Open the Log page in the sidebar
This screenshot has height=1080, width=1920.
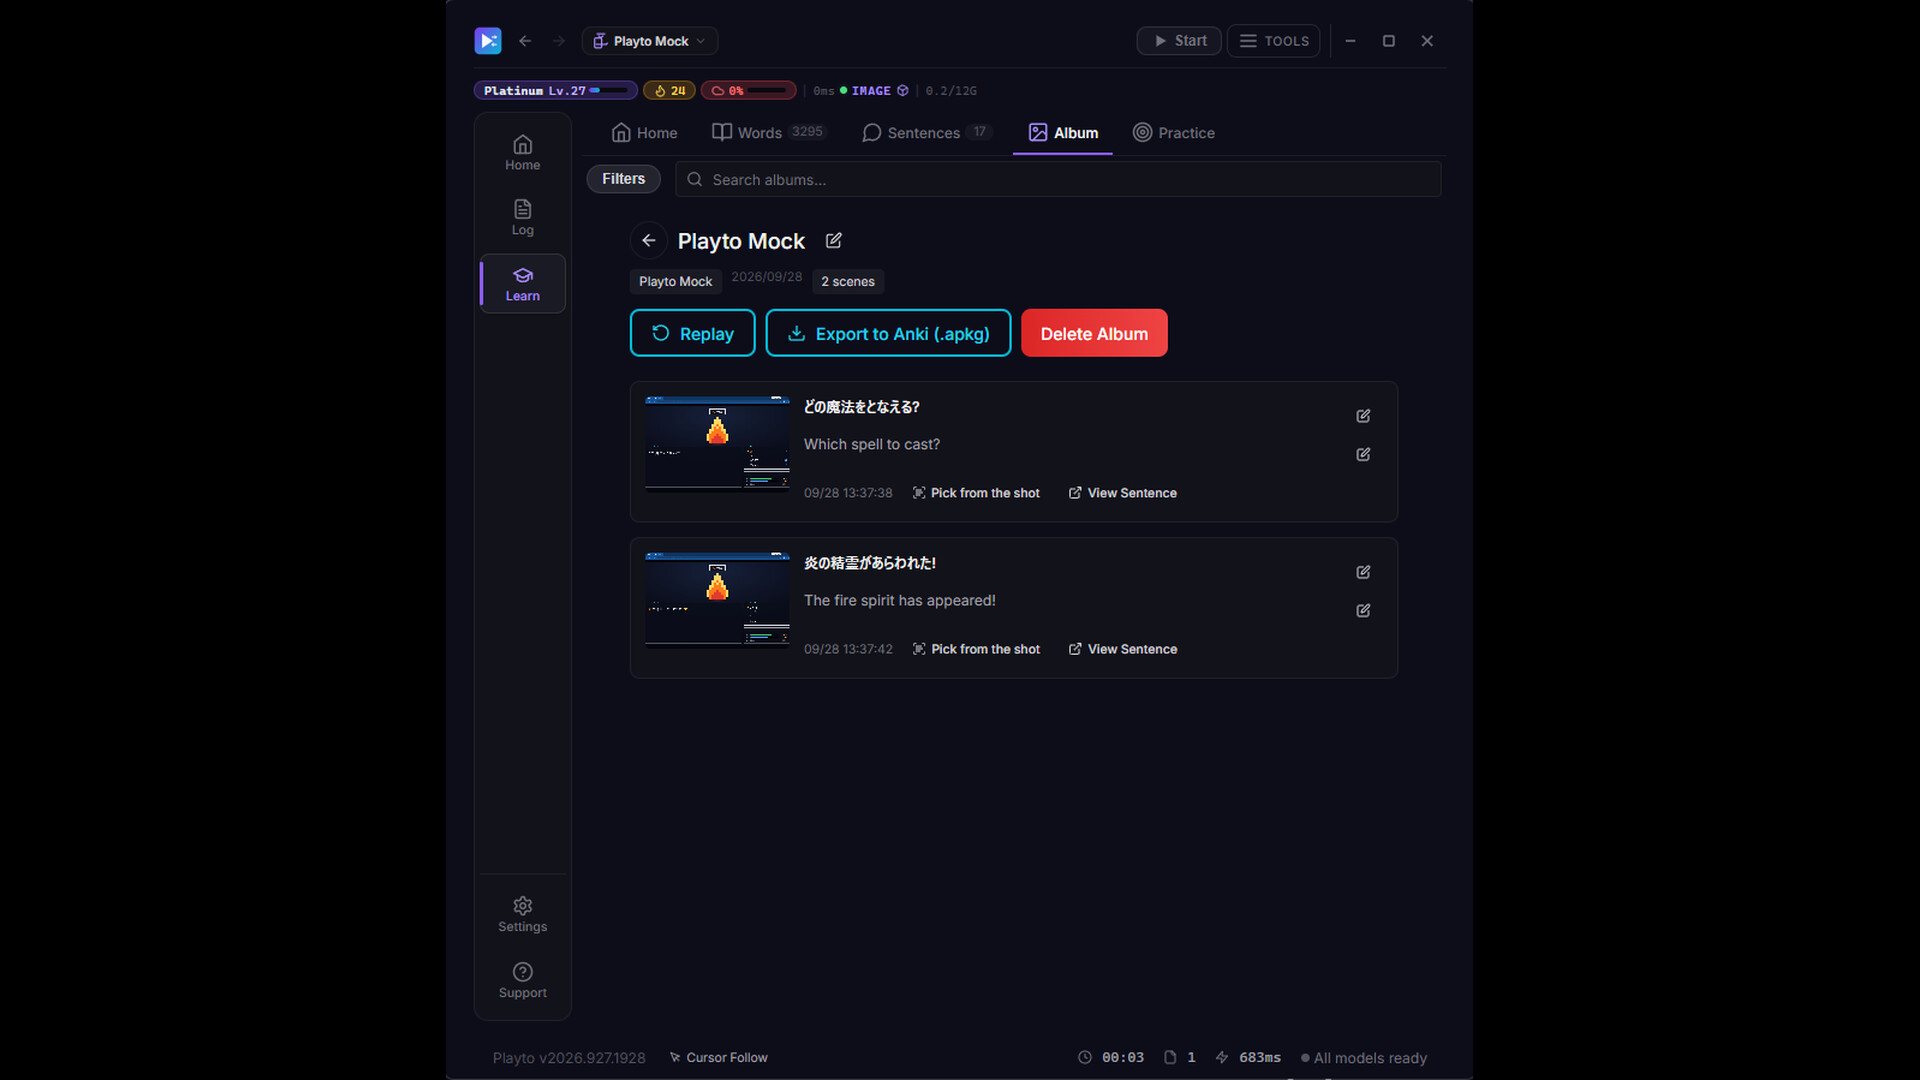[x=522, y=217]
